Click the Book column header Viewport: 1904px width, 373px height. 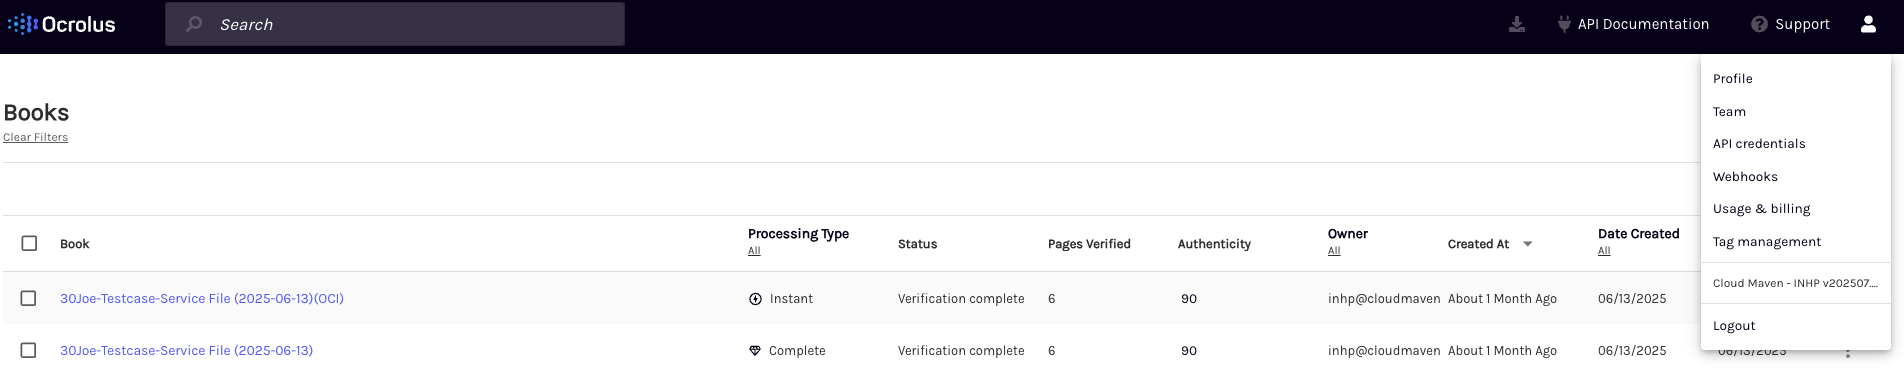tap(75, 244)
